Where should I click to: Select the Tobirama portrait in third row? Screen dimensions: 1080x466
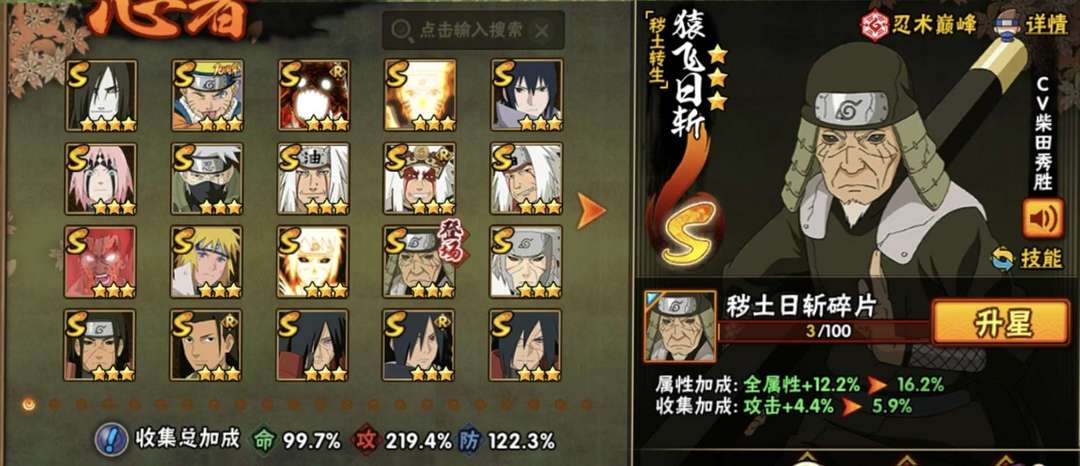pyautogui.click(x=527, y=262)
